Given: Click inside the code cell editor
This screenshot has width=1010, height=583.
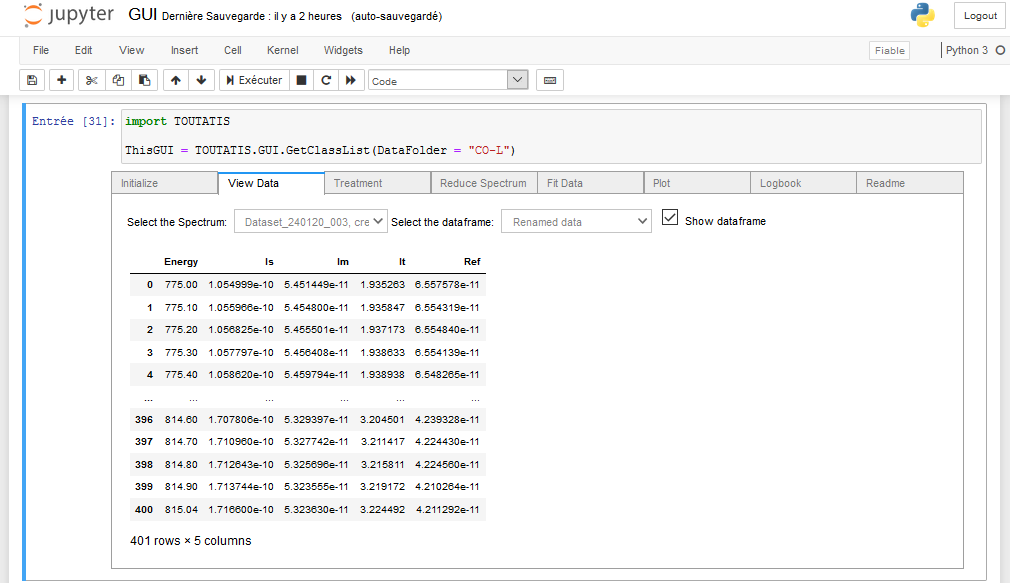Looking at the screenshot, I should click(551, 136).
